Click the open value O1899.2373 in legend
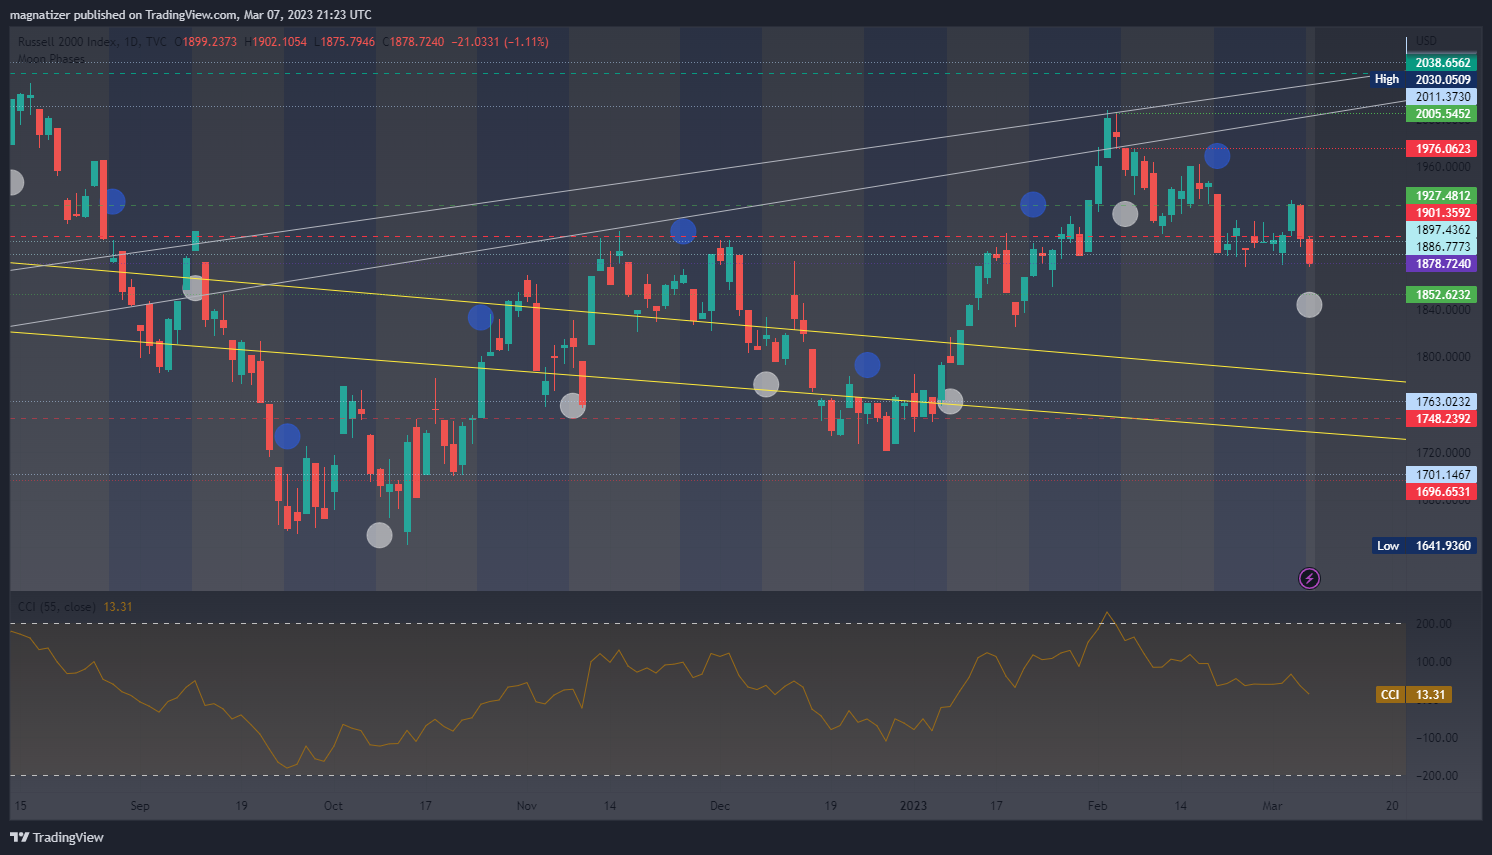Viewport: 1492px width, 855px height. point(206,42)
